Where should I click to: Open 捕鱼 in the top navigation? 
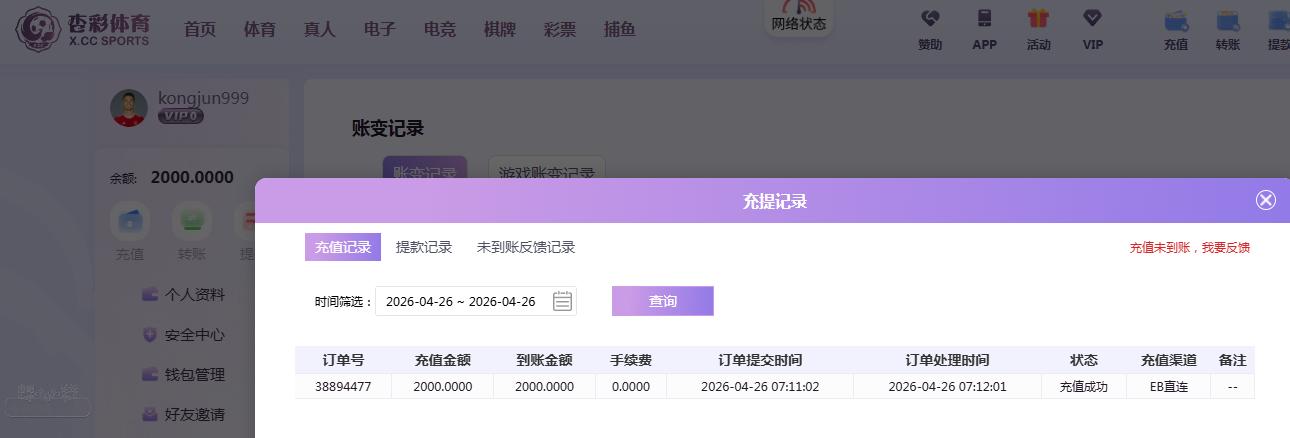620,29
